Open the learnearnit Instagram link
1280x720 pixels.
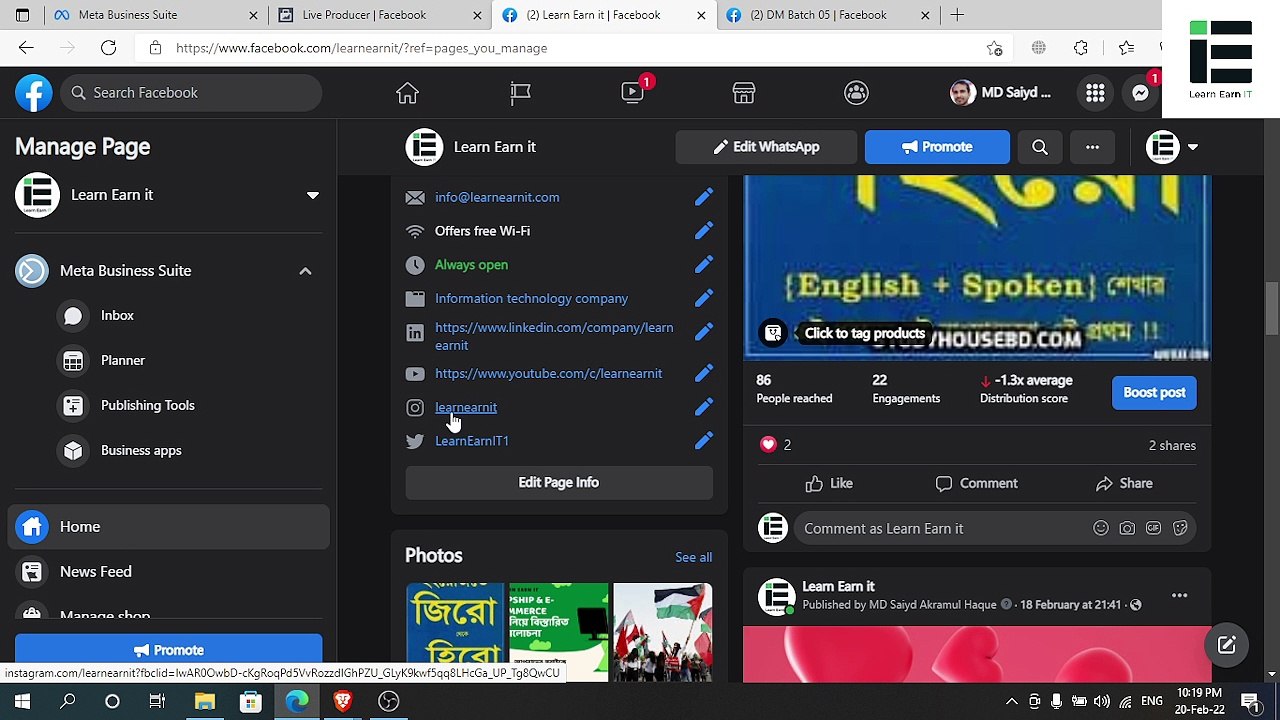(x=466, y=407)
